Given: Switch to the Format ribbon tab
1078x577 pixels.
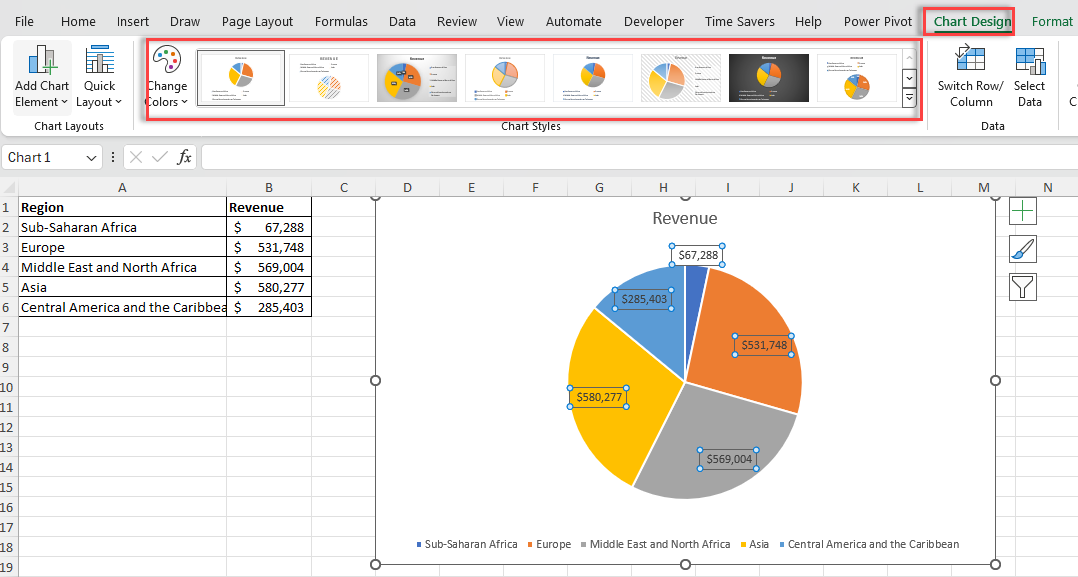Looking at the screenshot, I should pos(1052,21).
